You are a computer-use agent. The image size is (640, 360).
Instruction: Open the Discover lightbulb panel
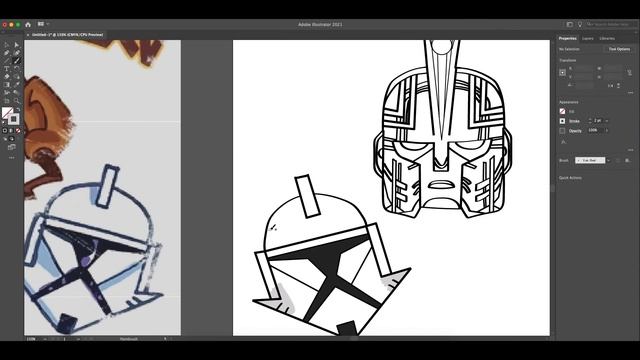click(x=580, y=24)
